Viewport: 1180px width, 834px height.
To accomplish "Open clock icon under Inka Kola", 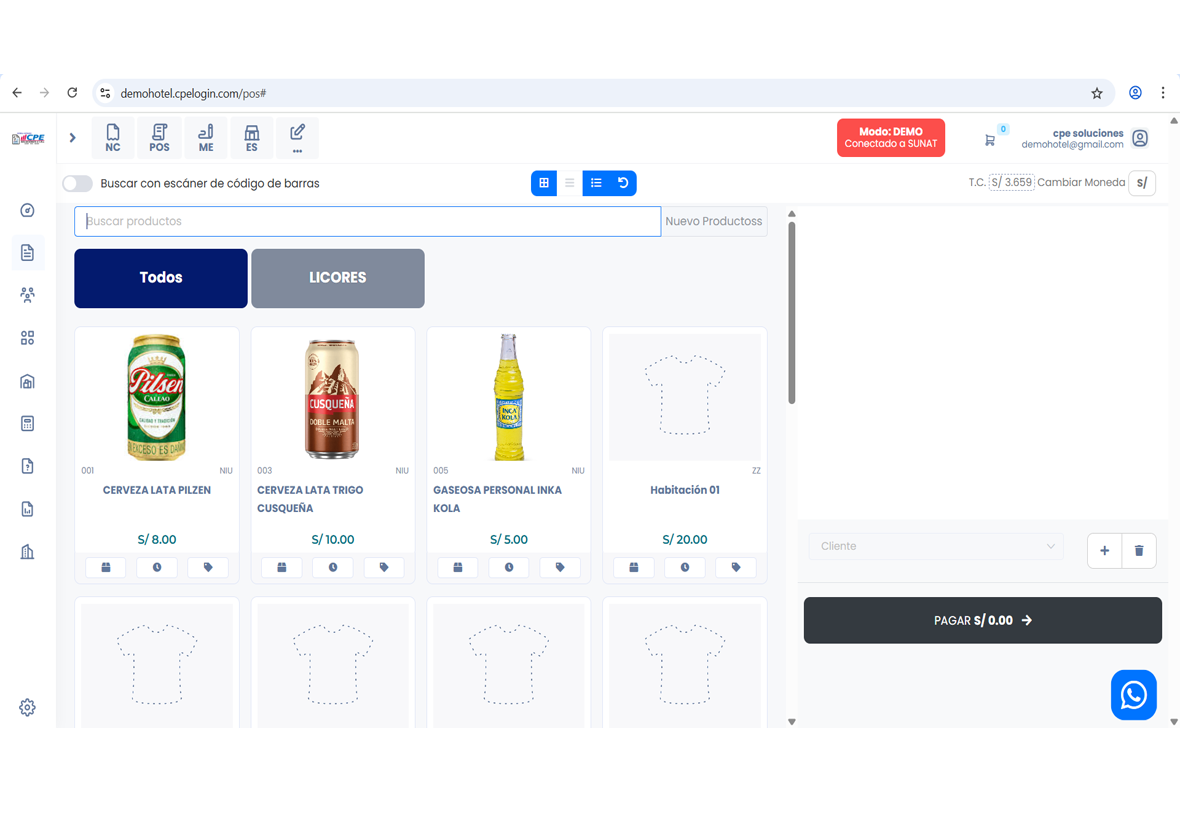I will pos(509,567).
